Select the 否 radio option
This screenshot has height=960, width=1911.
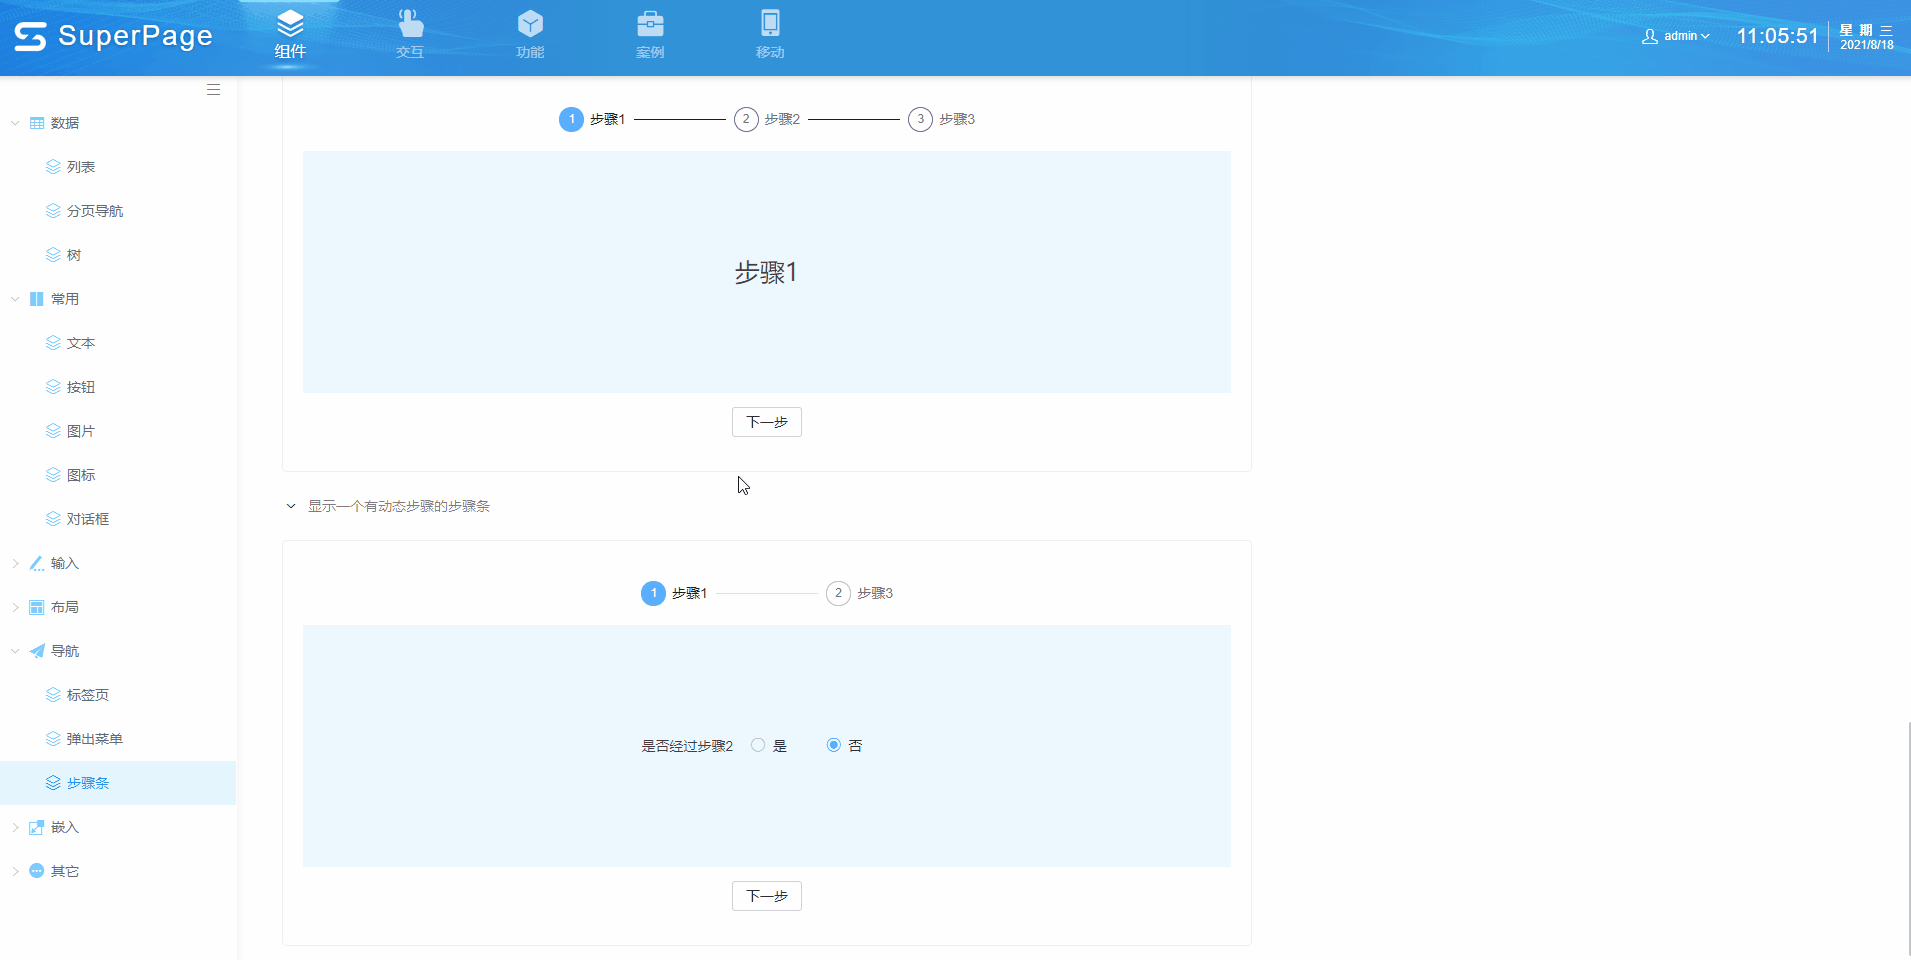pyautogui.click(x=833, y=744)
